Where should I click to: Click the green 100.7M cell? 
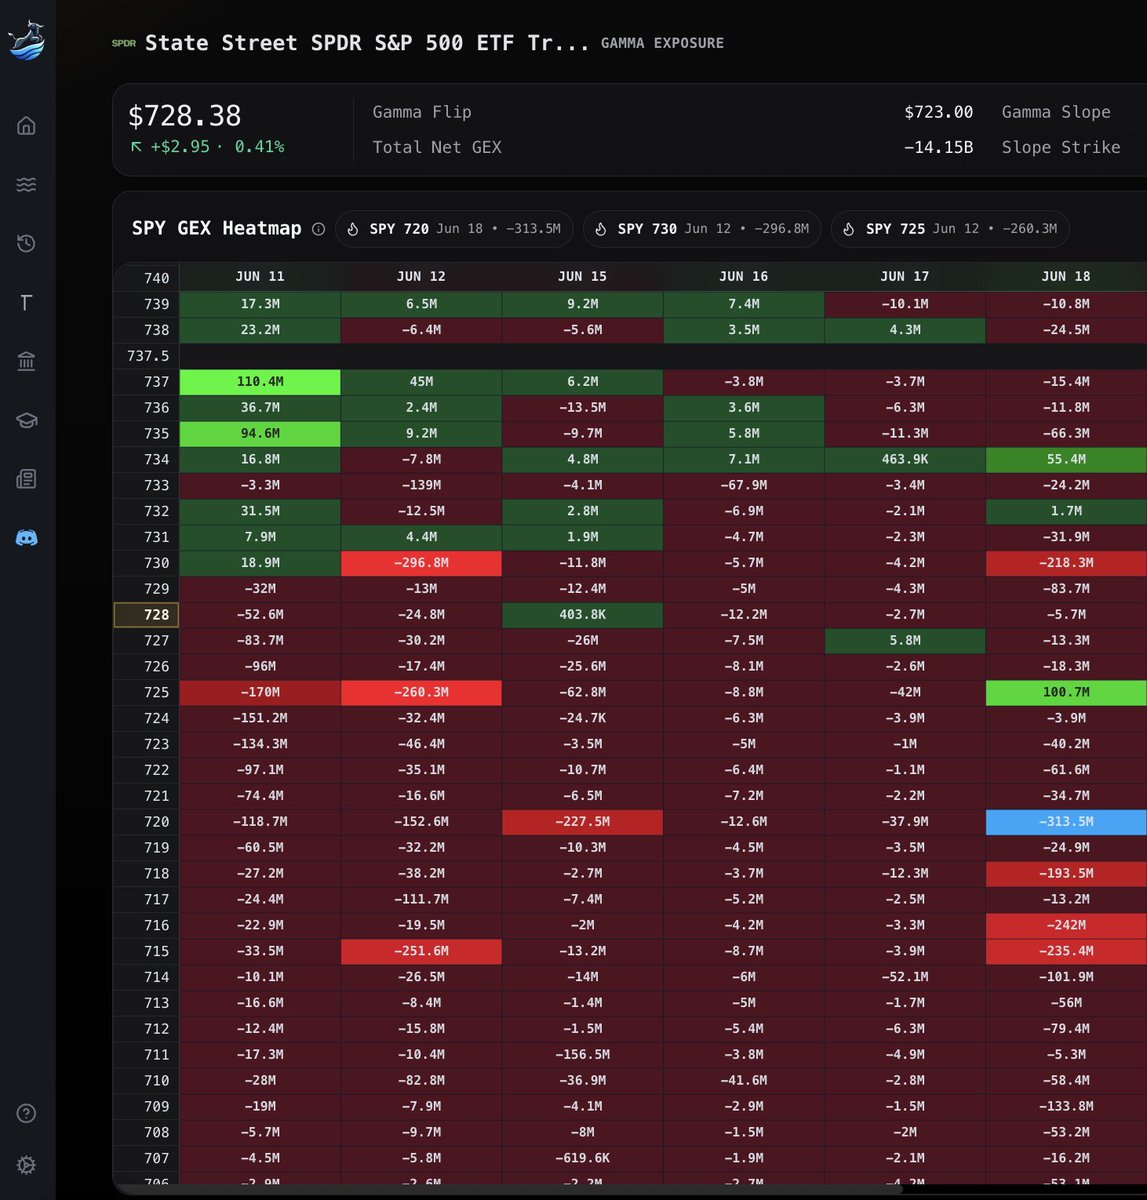click(1066, 692)
